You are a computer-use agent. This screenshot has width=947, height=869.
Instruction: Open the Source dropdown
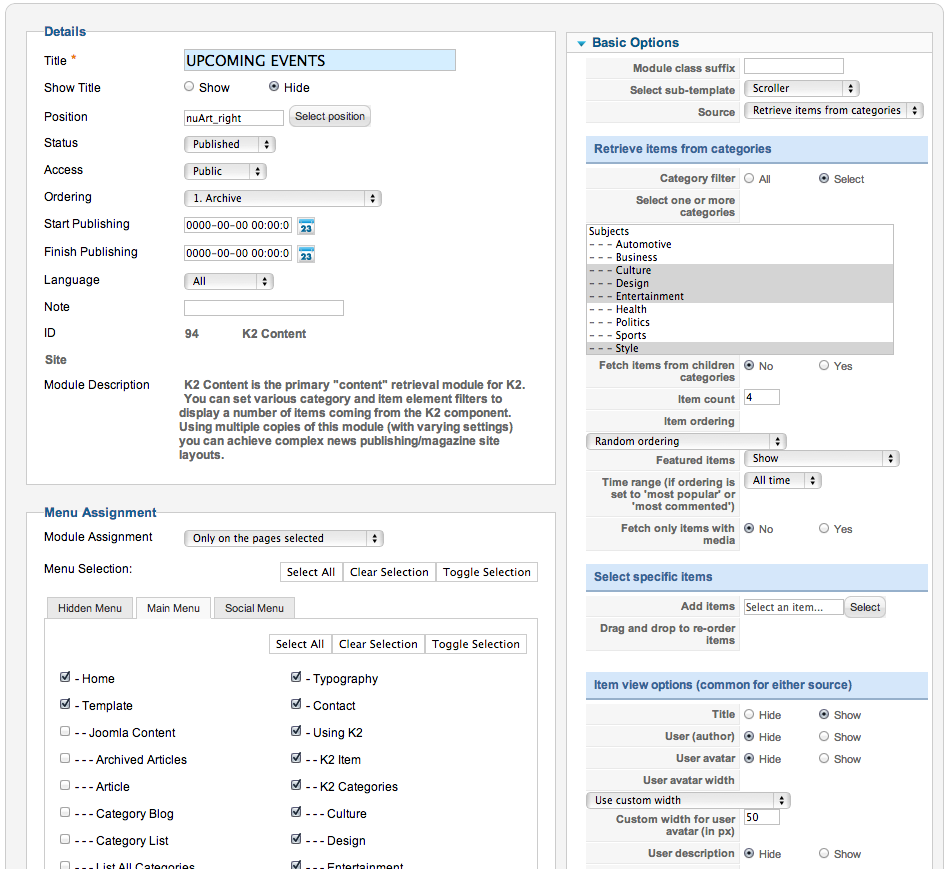[x=833, y=111]
